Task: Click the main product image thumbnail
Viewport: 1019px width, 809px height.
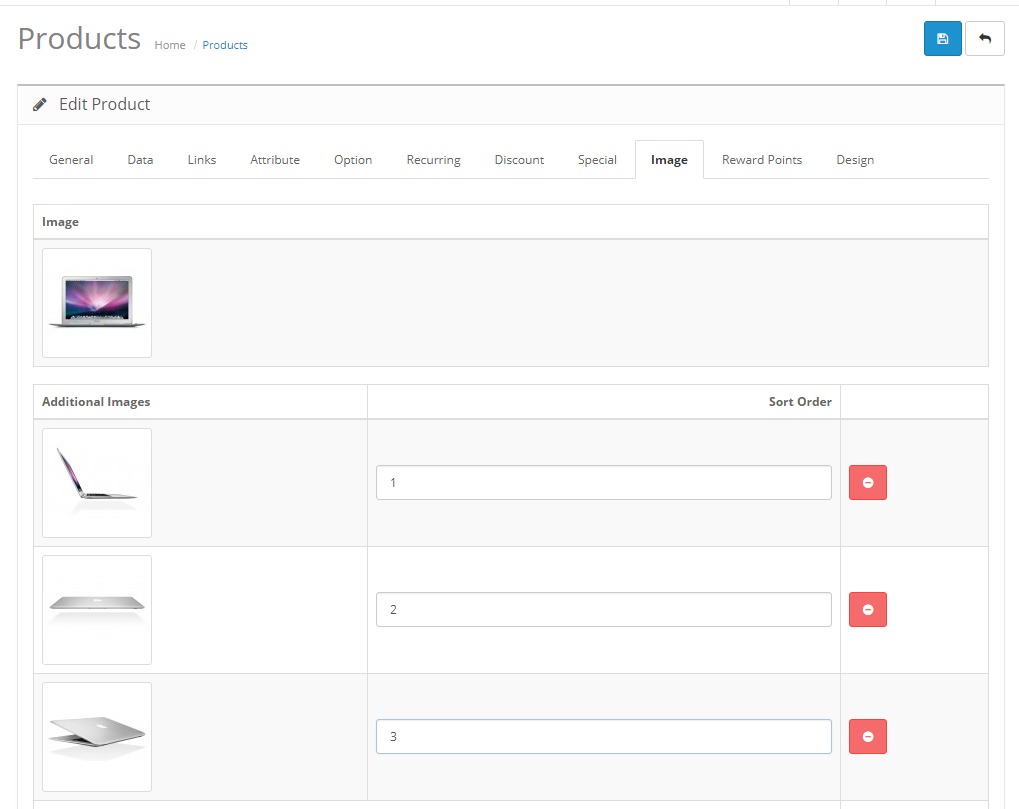Action: [97, 303]
